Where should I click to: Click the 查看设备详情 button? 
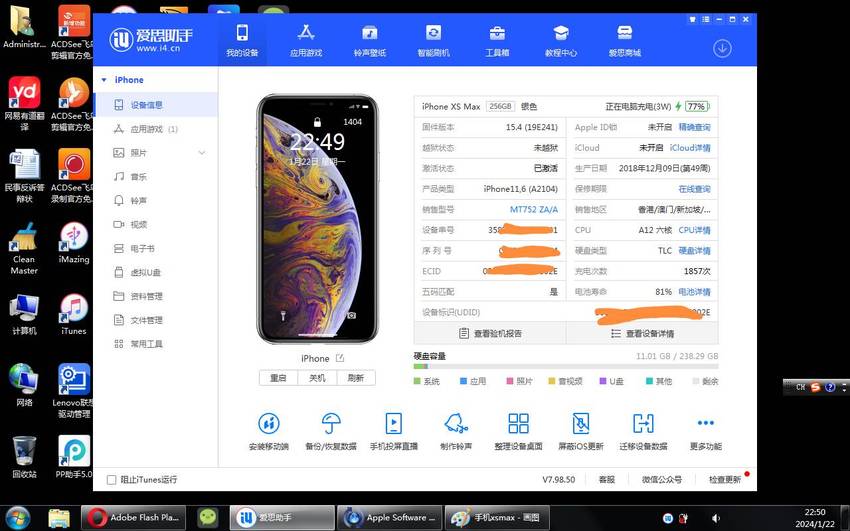point(642,333)
